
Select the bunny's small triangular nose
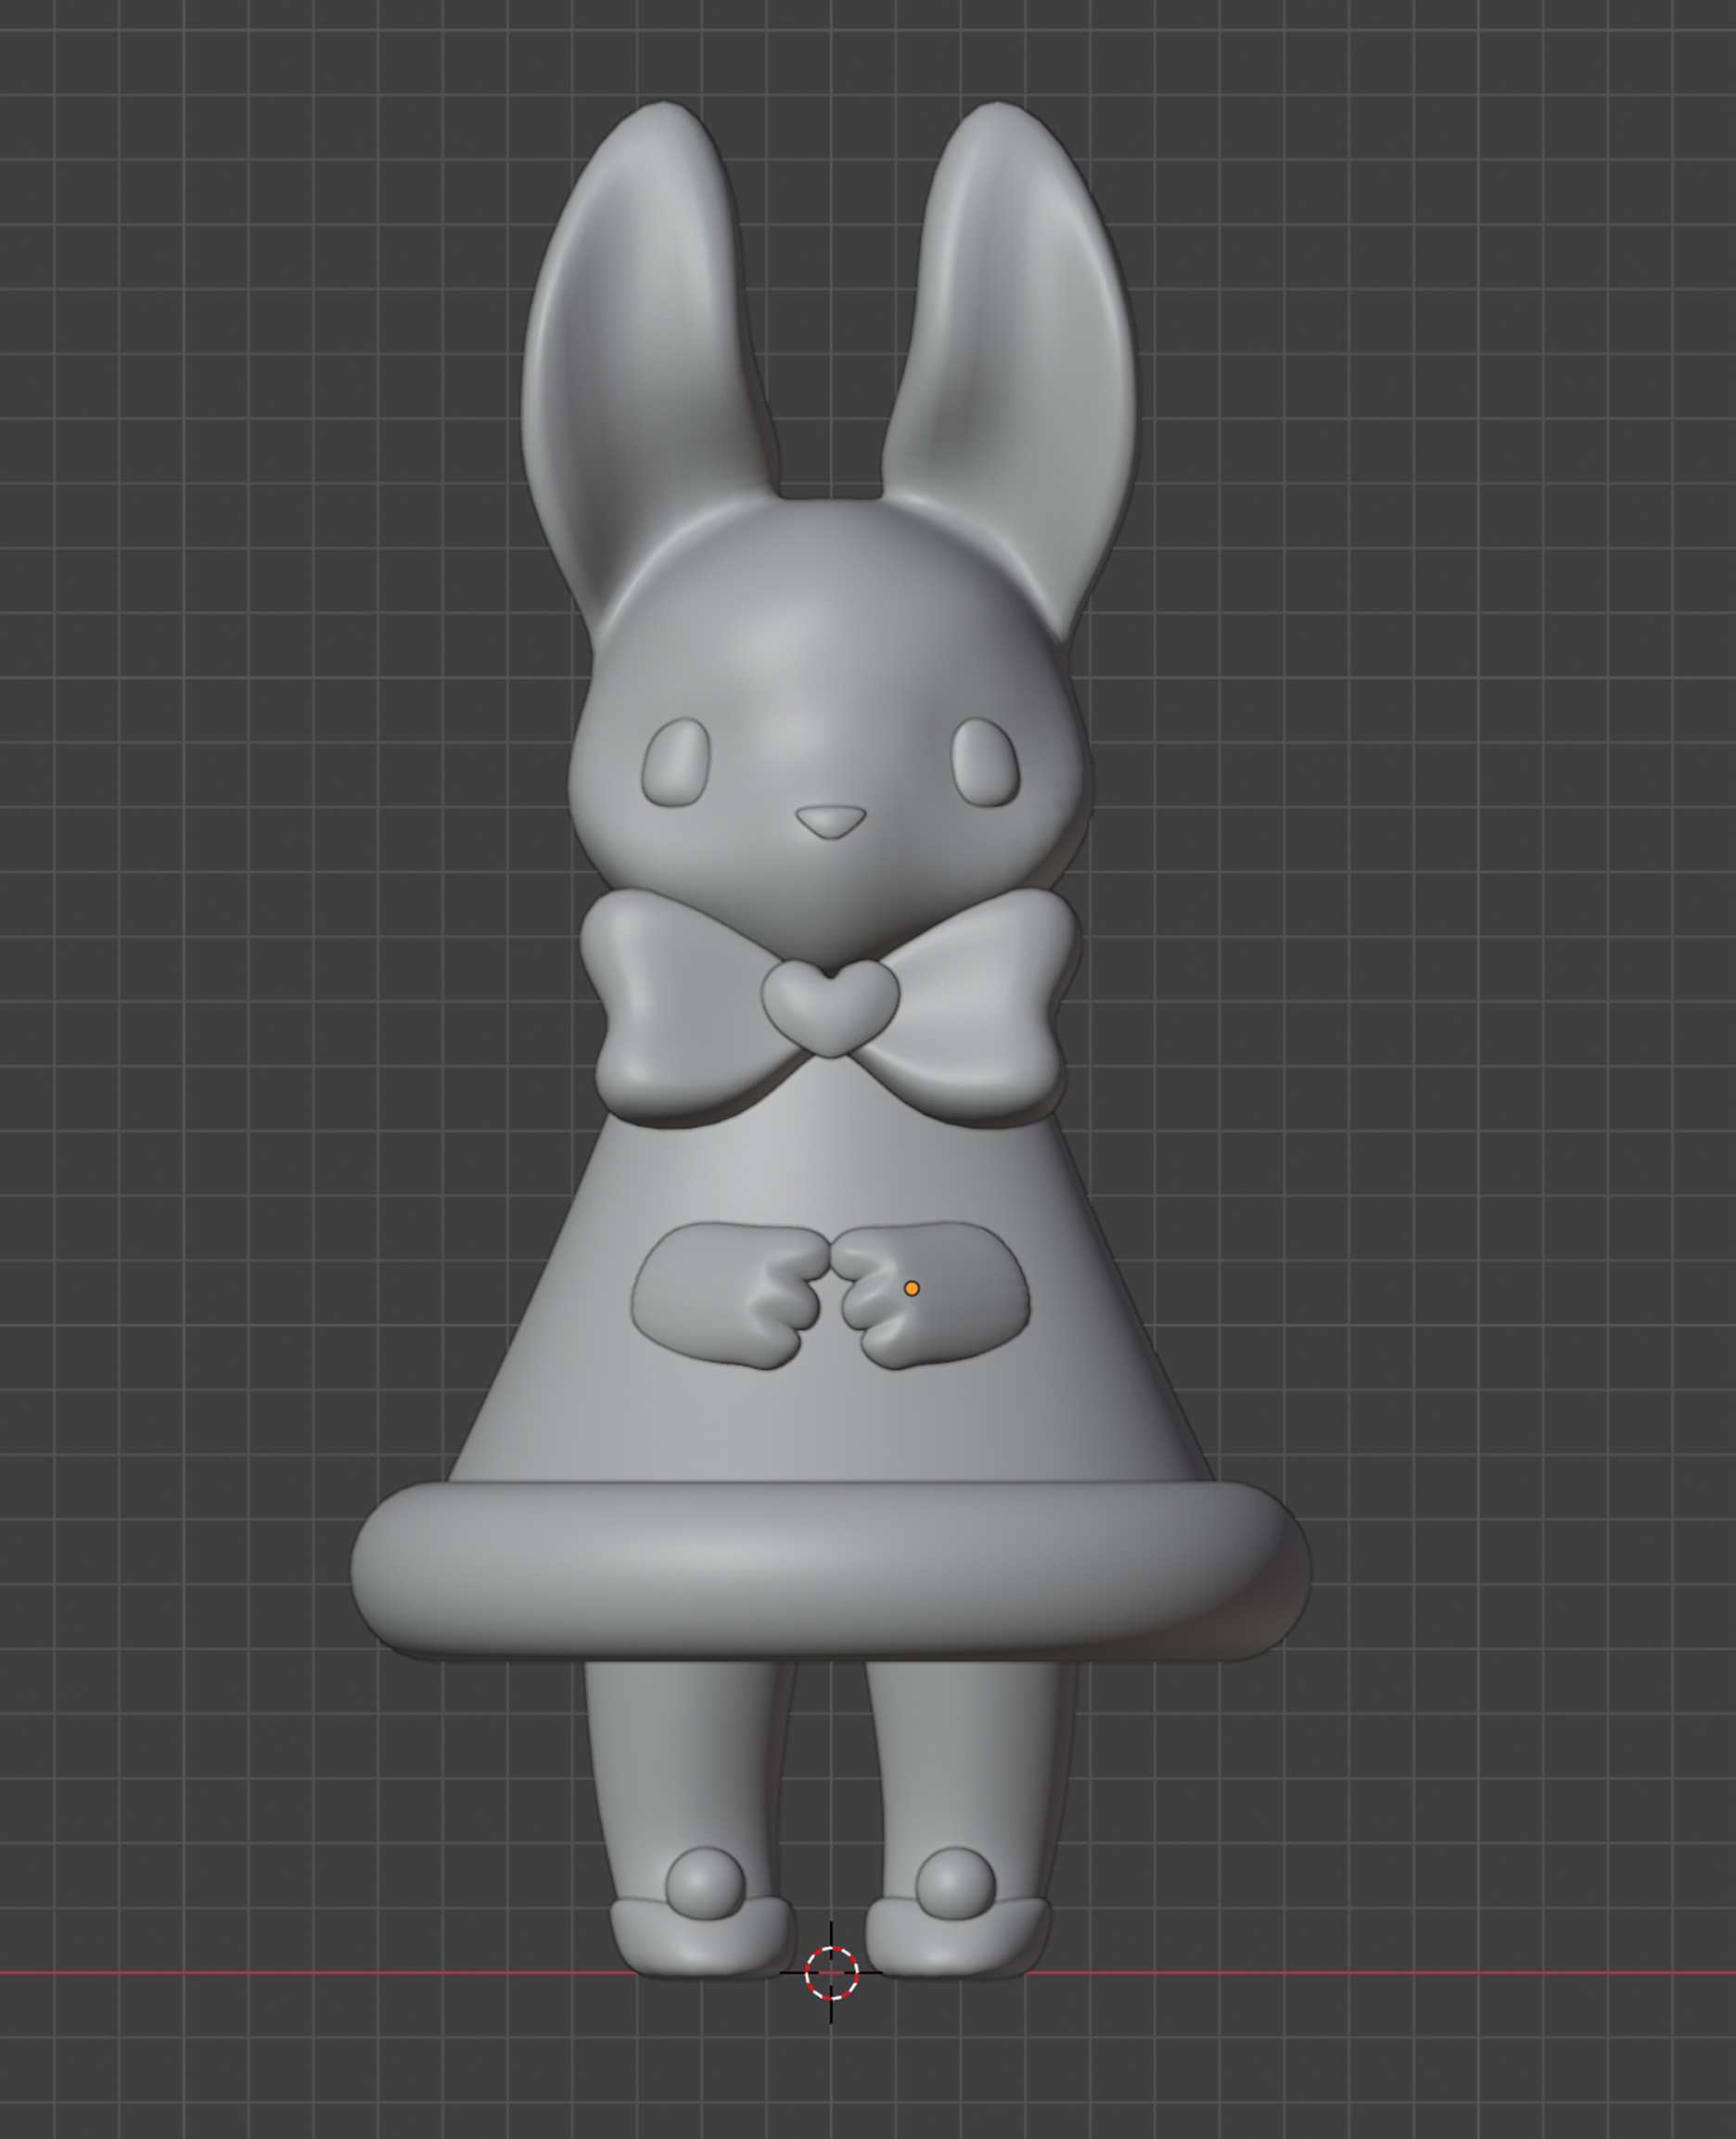point(830,822)
